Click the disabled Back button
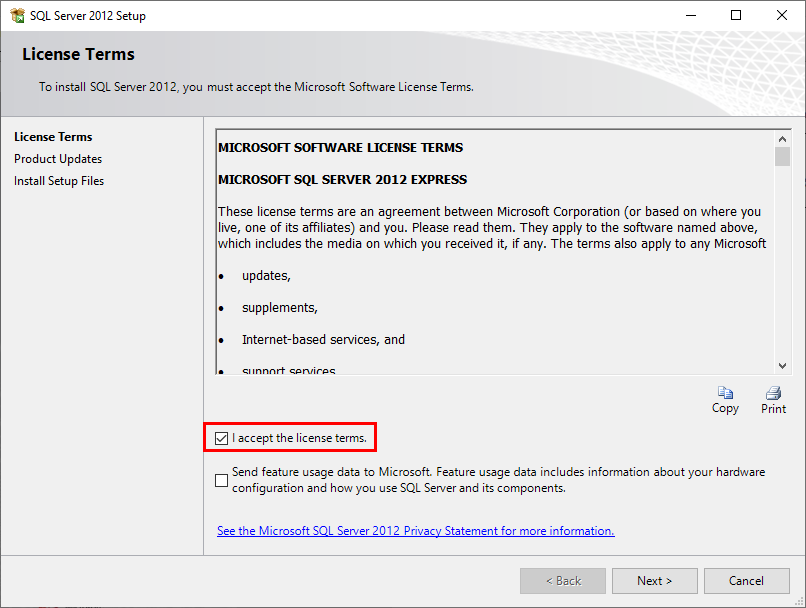Image resolution: width=806 pixels, height=608 pixels. [x=562, y=580]
